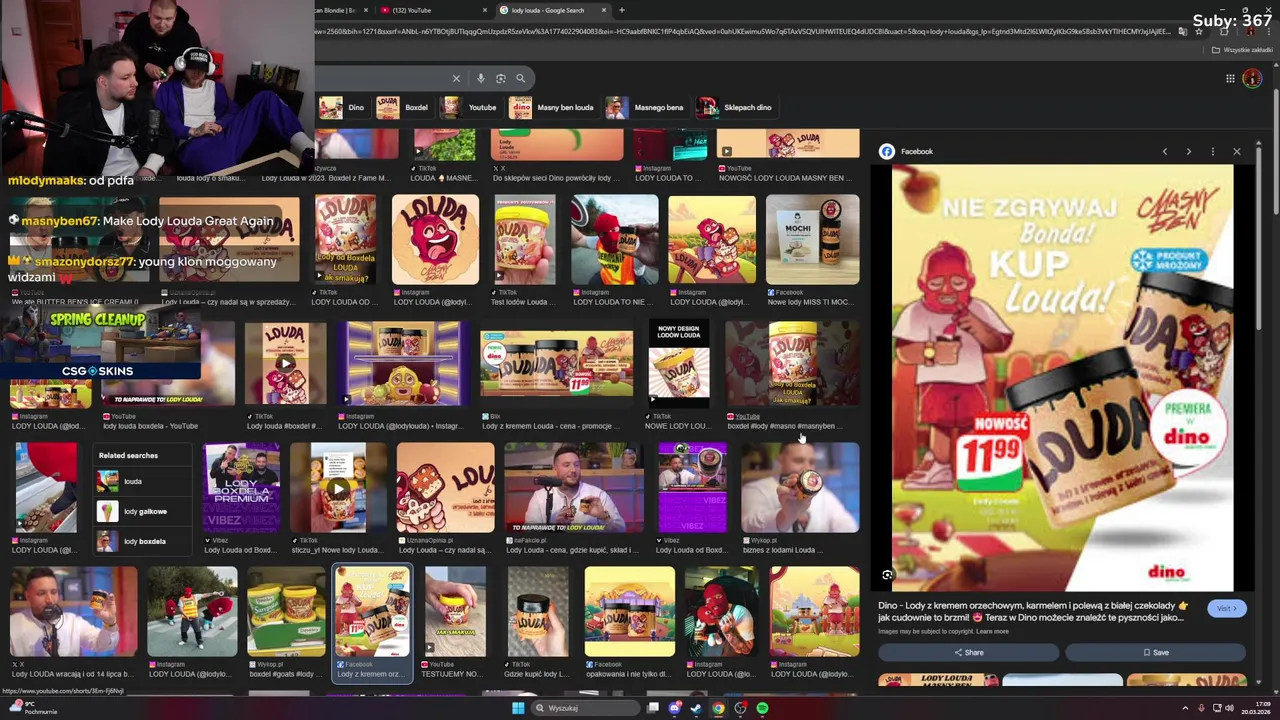Start voice search with microphone icon
The height and width of the screenshot is (720, 1280).
(480, 78)
